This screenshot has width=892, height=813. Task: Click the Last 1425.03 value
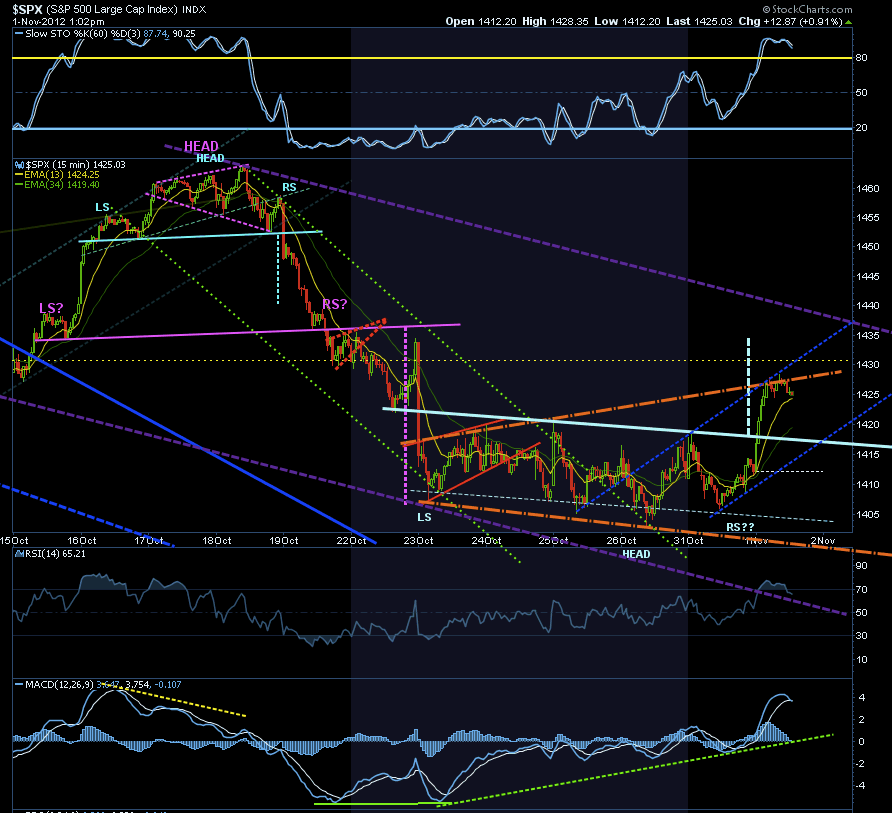pyautogui.click(x=699, y=21)
